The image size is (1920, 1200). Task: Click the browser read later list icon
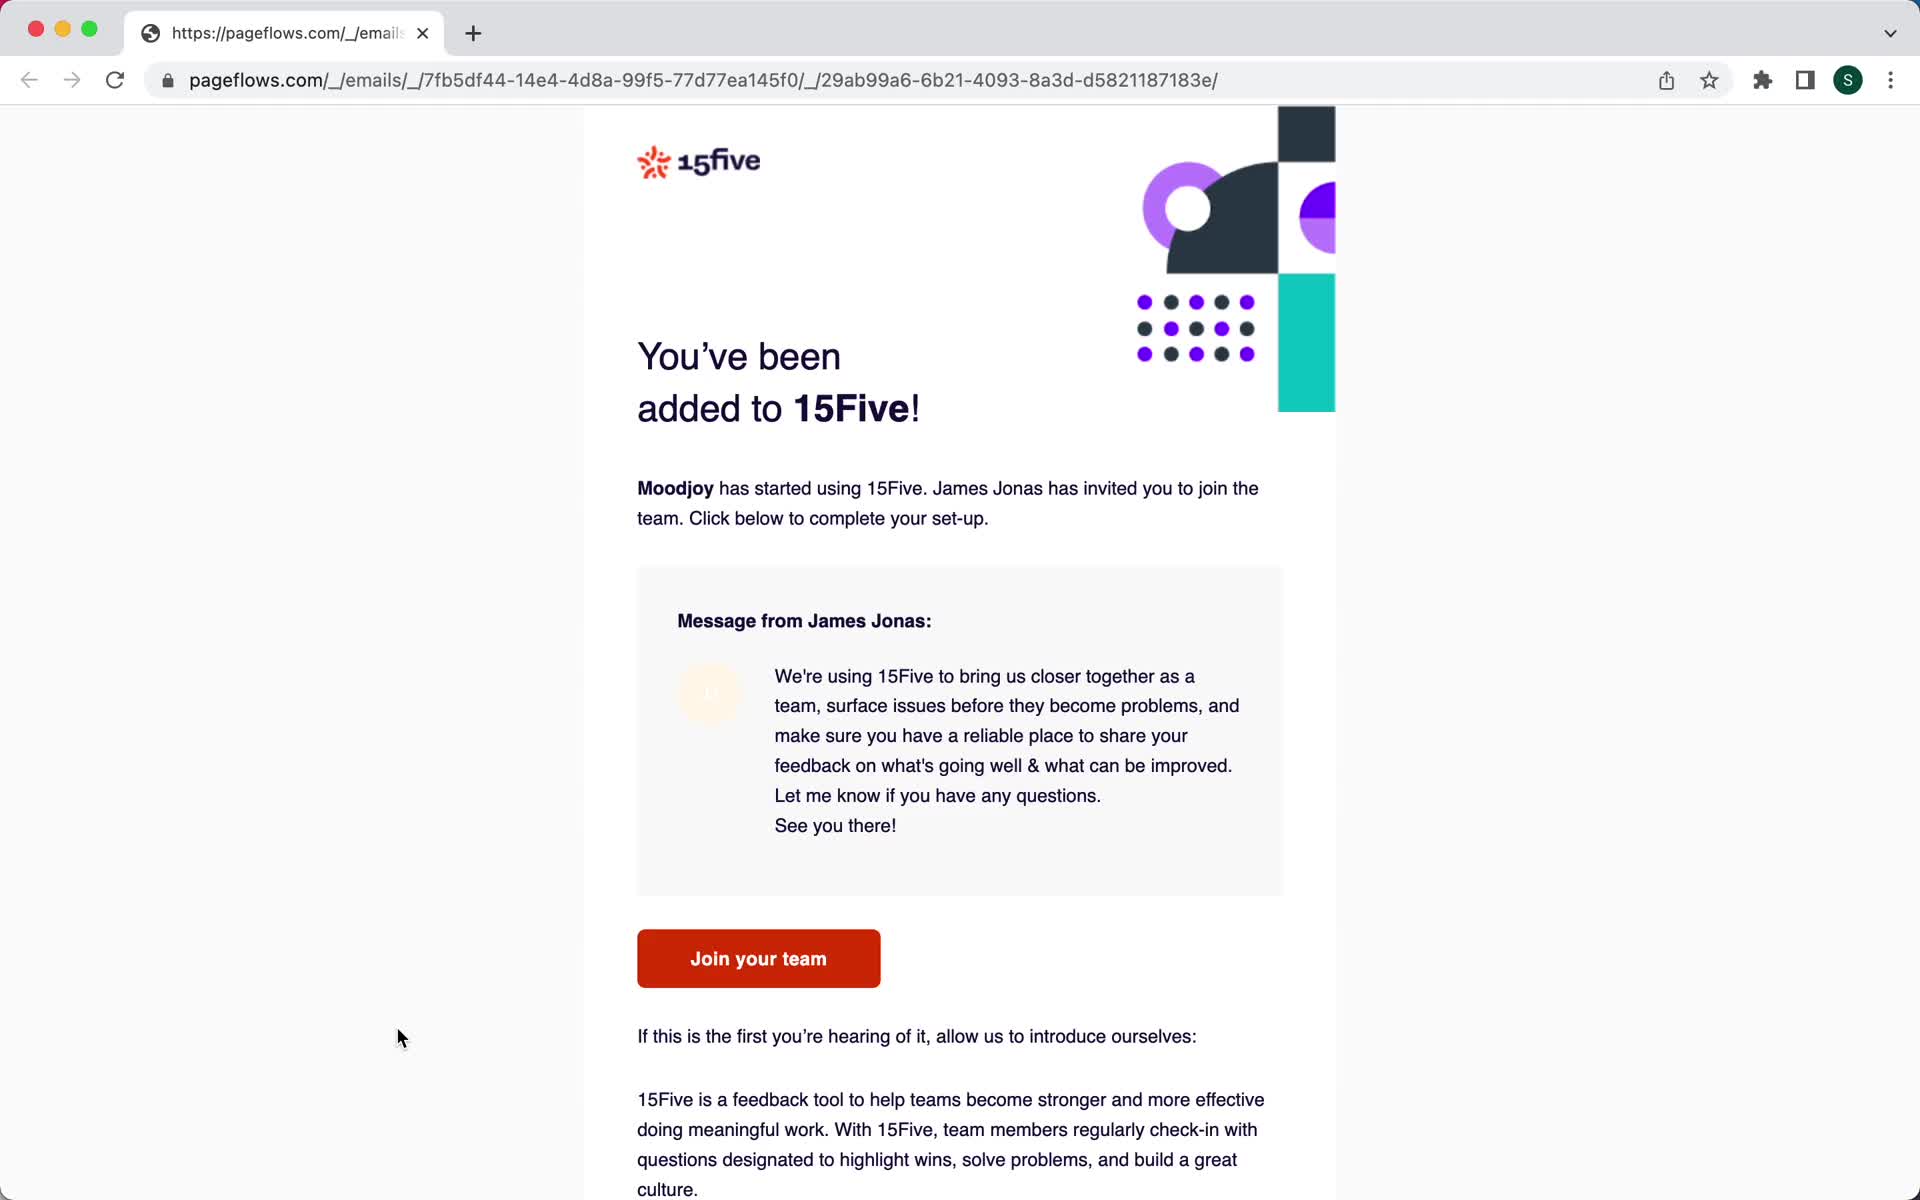[1807, 79]
